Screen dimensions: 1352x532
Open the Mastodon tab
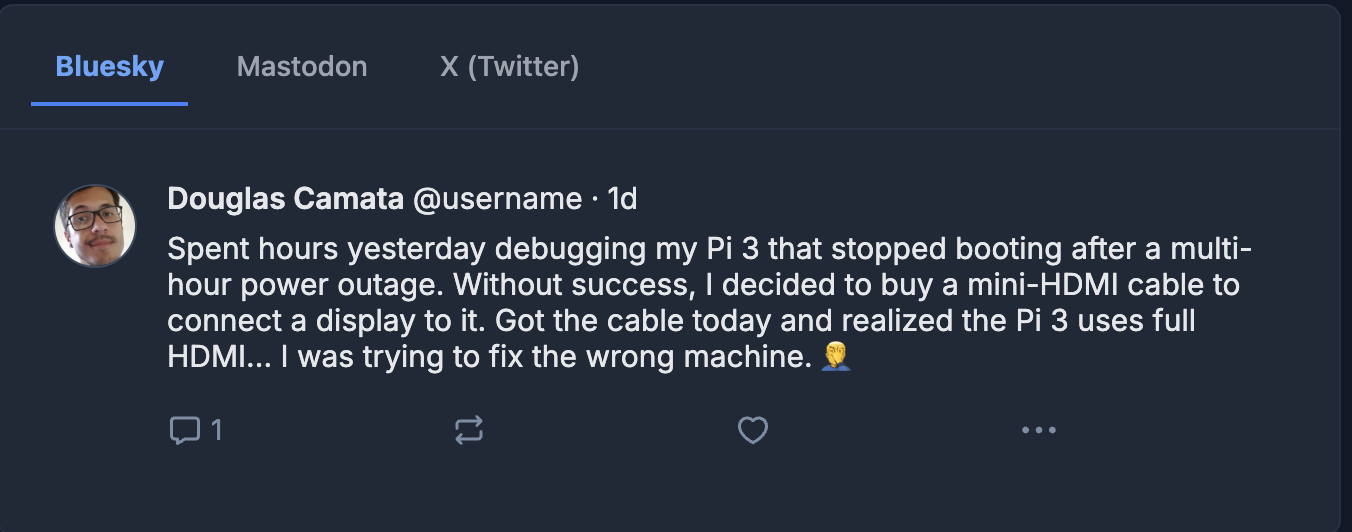click(302, 67)
